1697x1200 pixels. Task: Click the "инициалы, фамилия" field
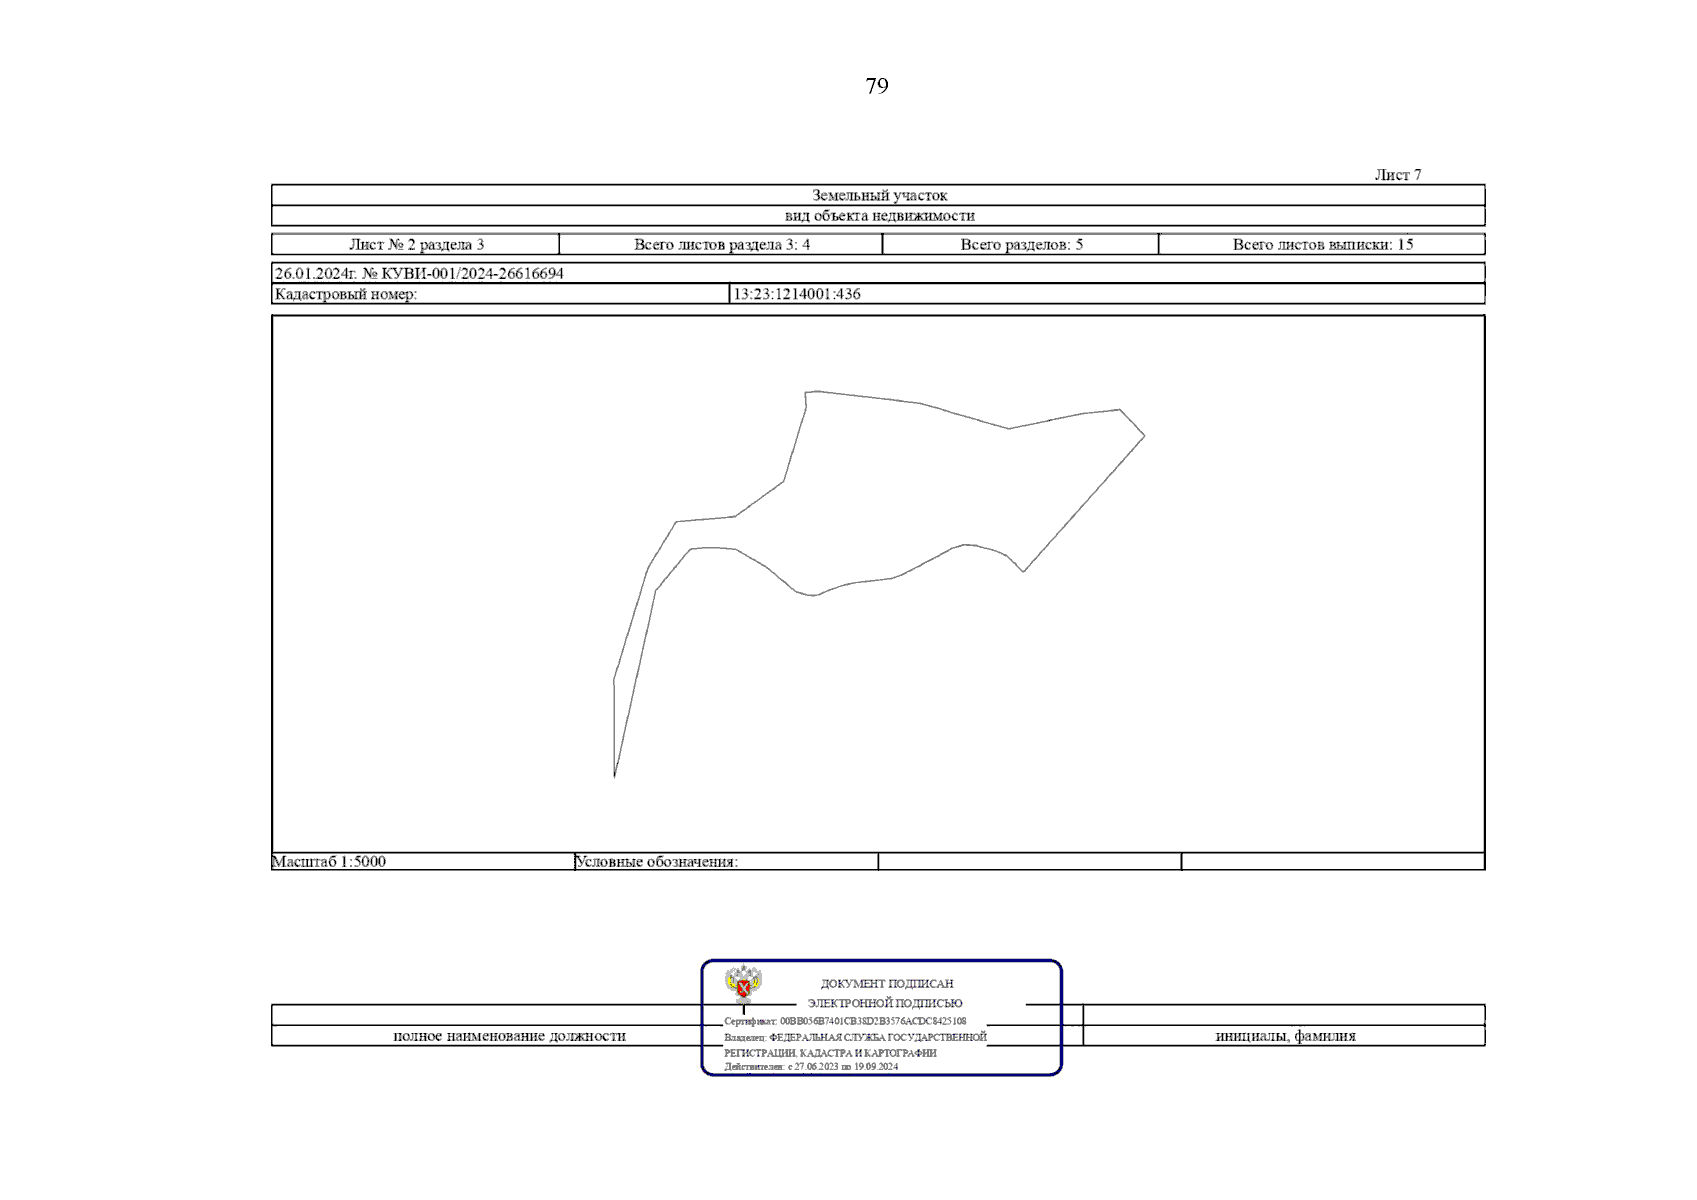(1285, 1036)
